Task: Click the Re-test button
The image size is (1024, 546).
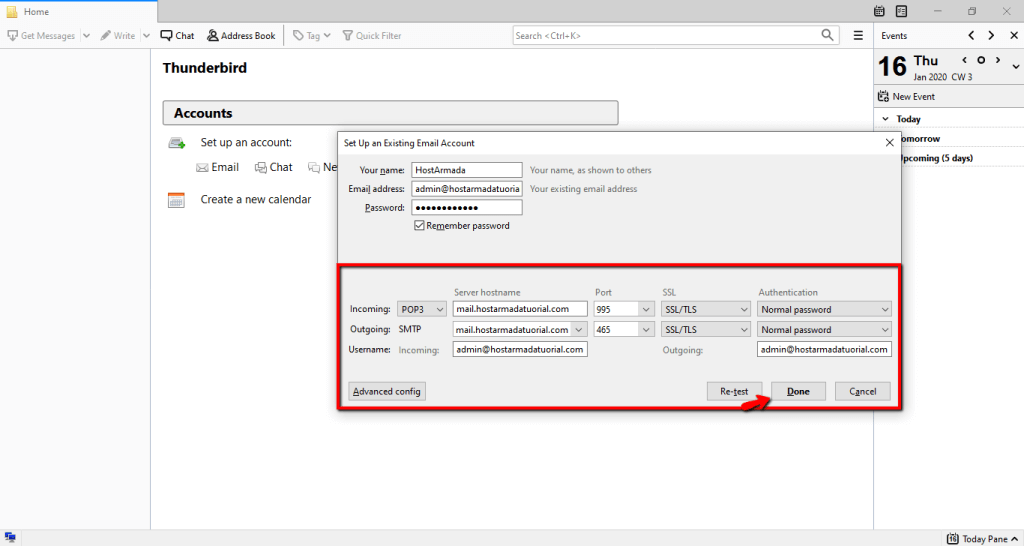Action: (x=734, y=391)
